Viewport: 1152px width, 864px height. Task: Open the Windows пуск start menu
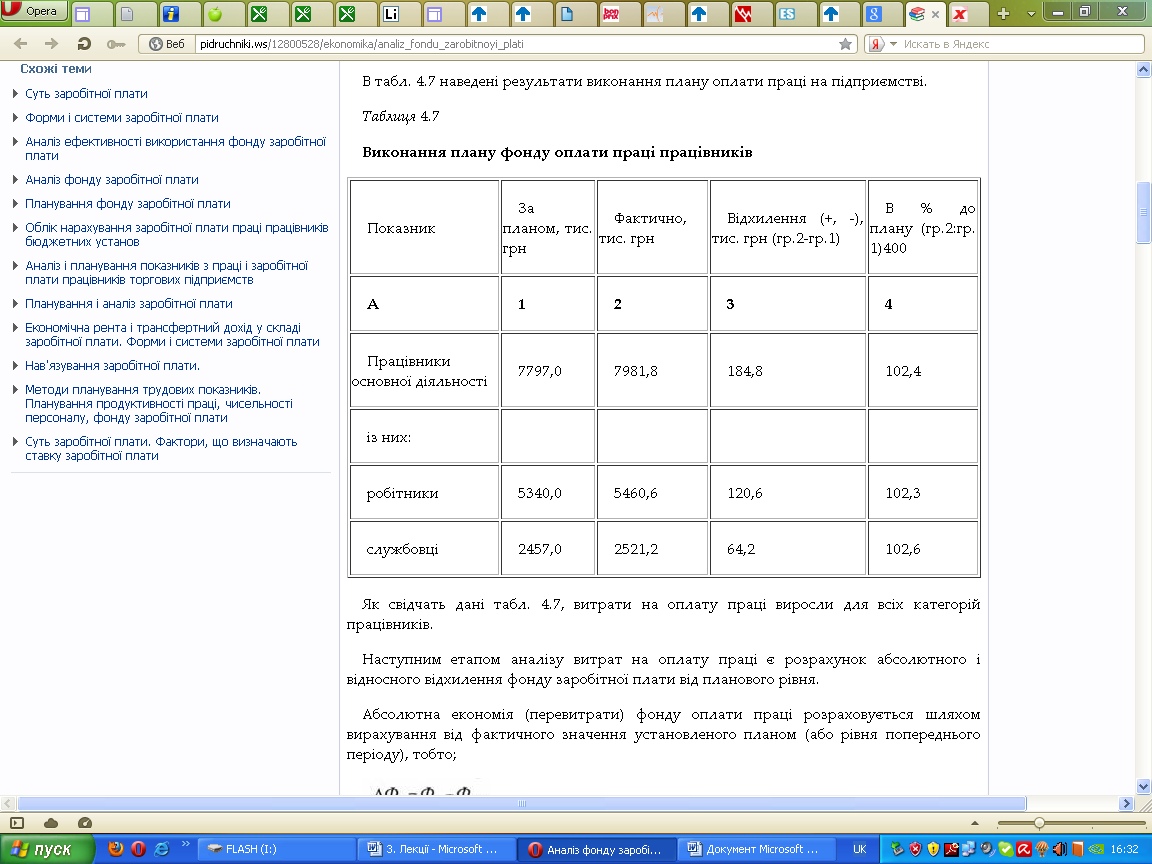pyautogui.click(x=48, y=849)
